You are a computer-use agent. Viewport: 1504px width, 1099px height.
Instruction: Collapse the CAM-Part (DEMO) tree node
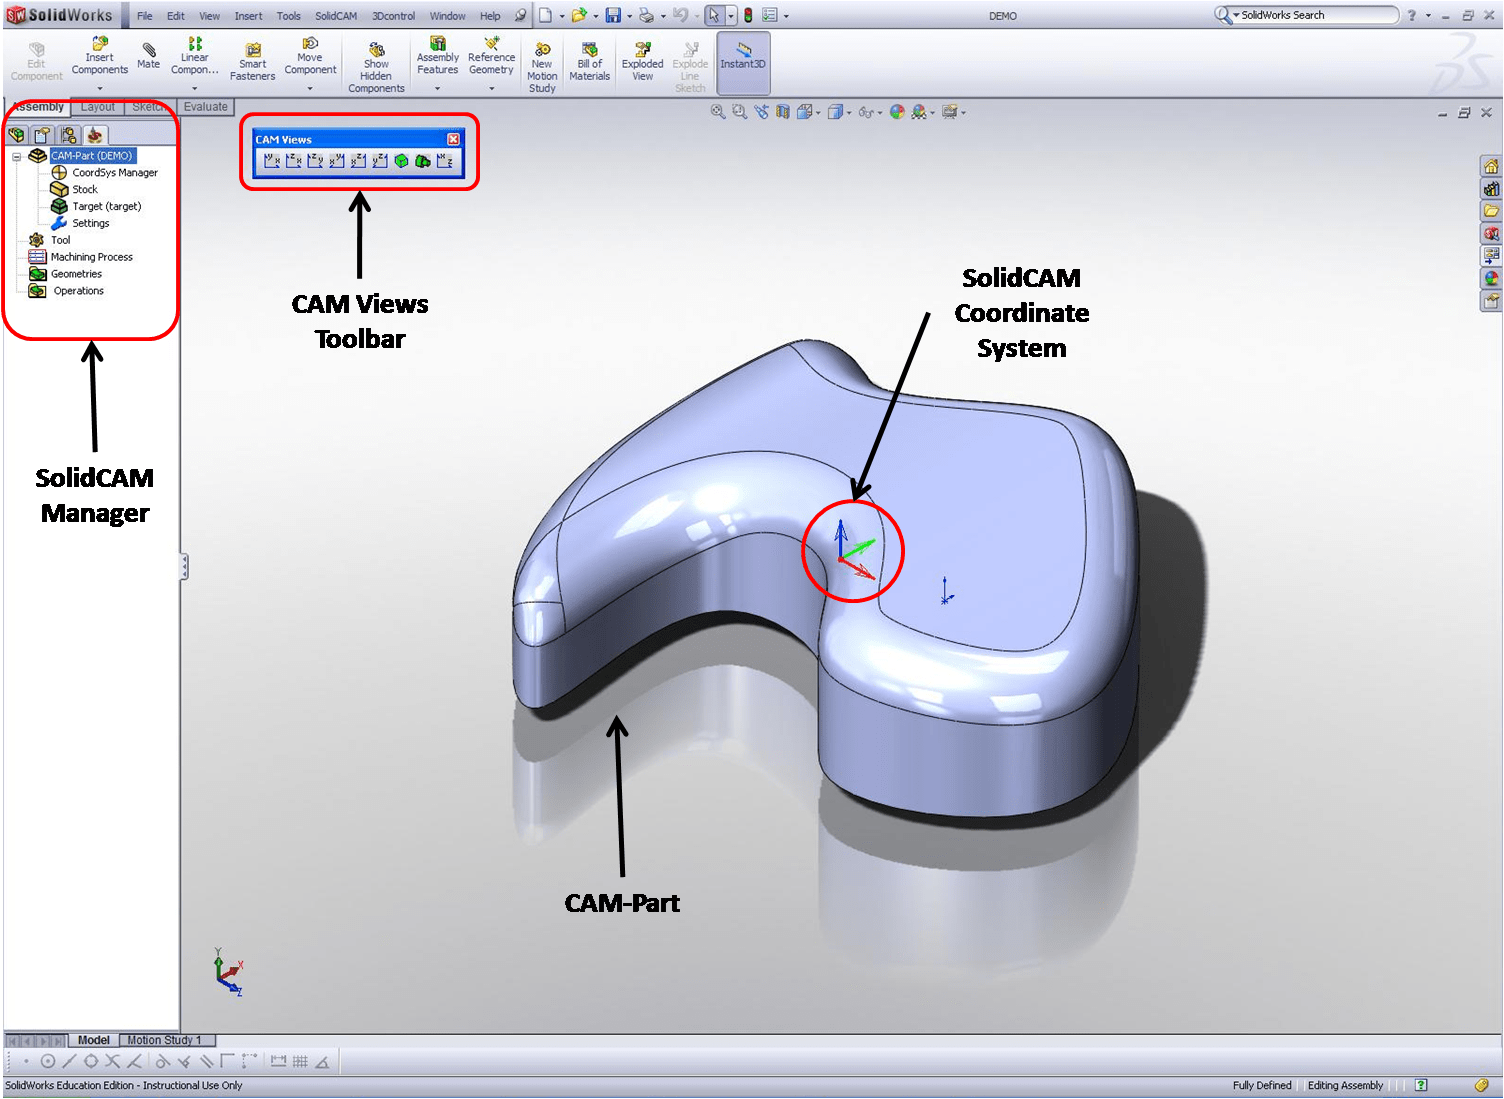[x=15, y=156]
